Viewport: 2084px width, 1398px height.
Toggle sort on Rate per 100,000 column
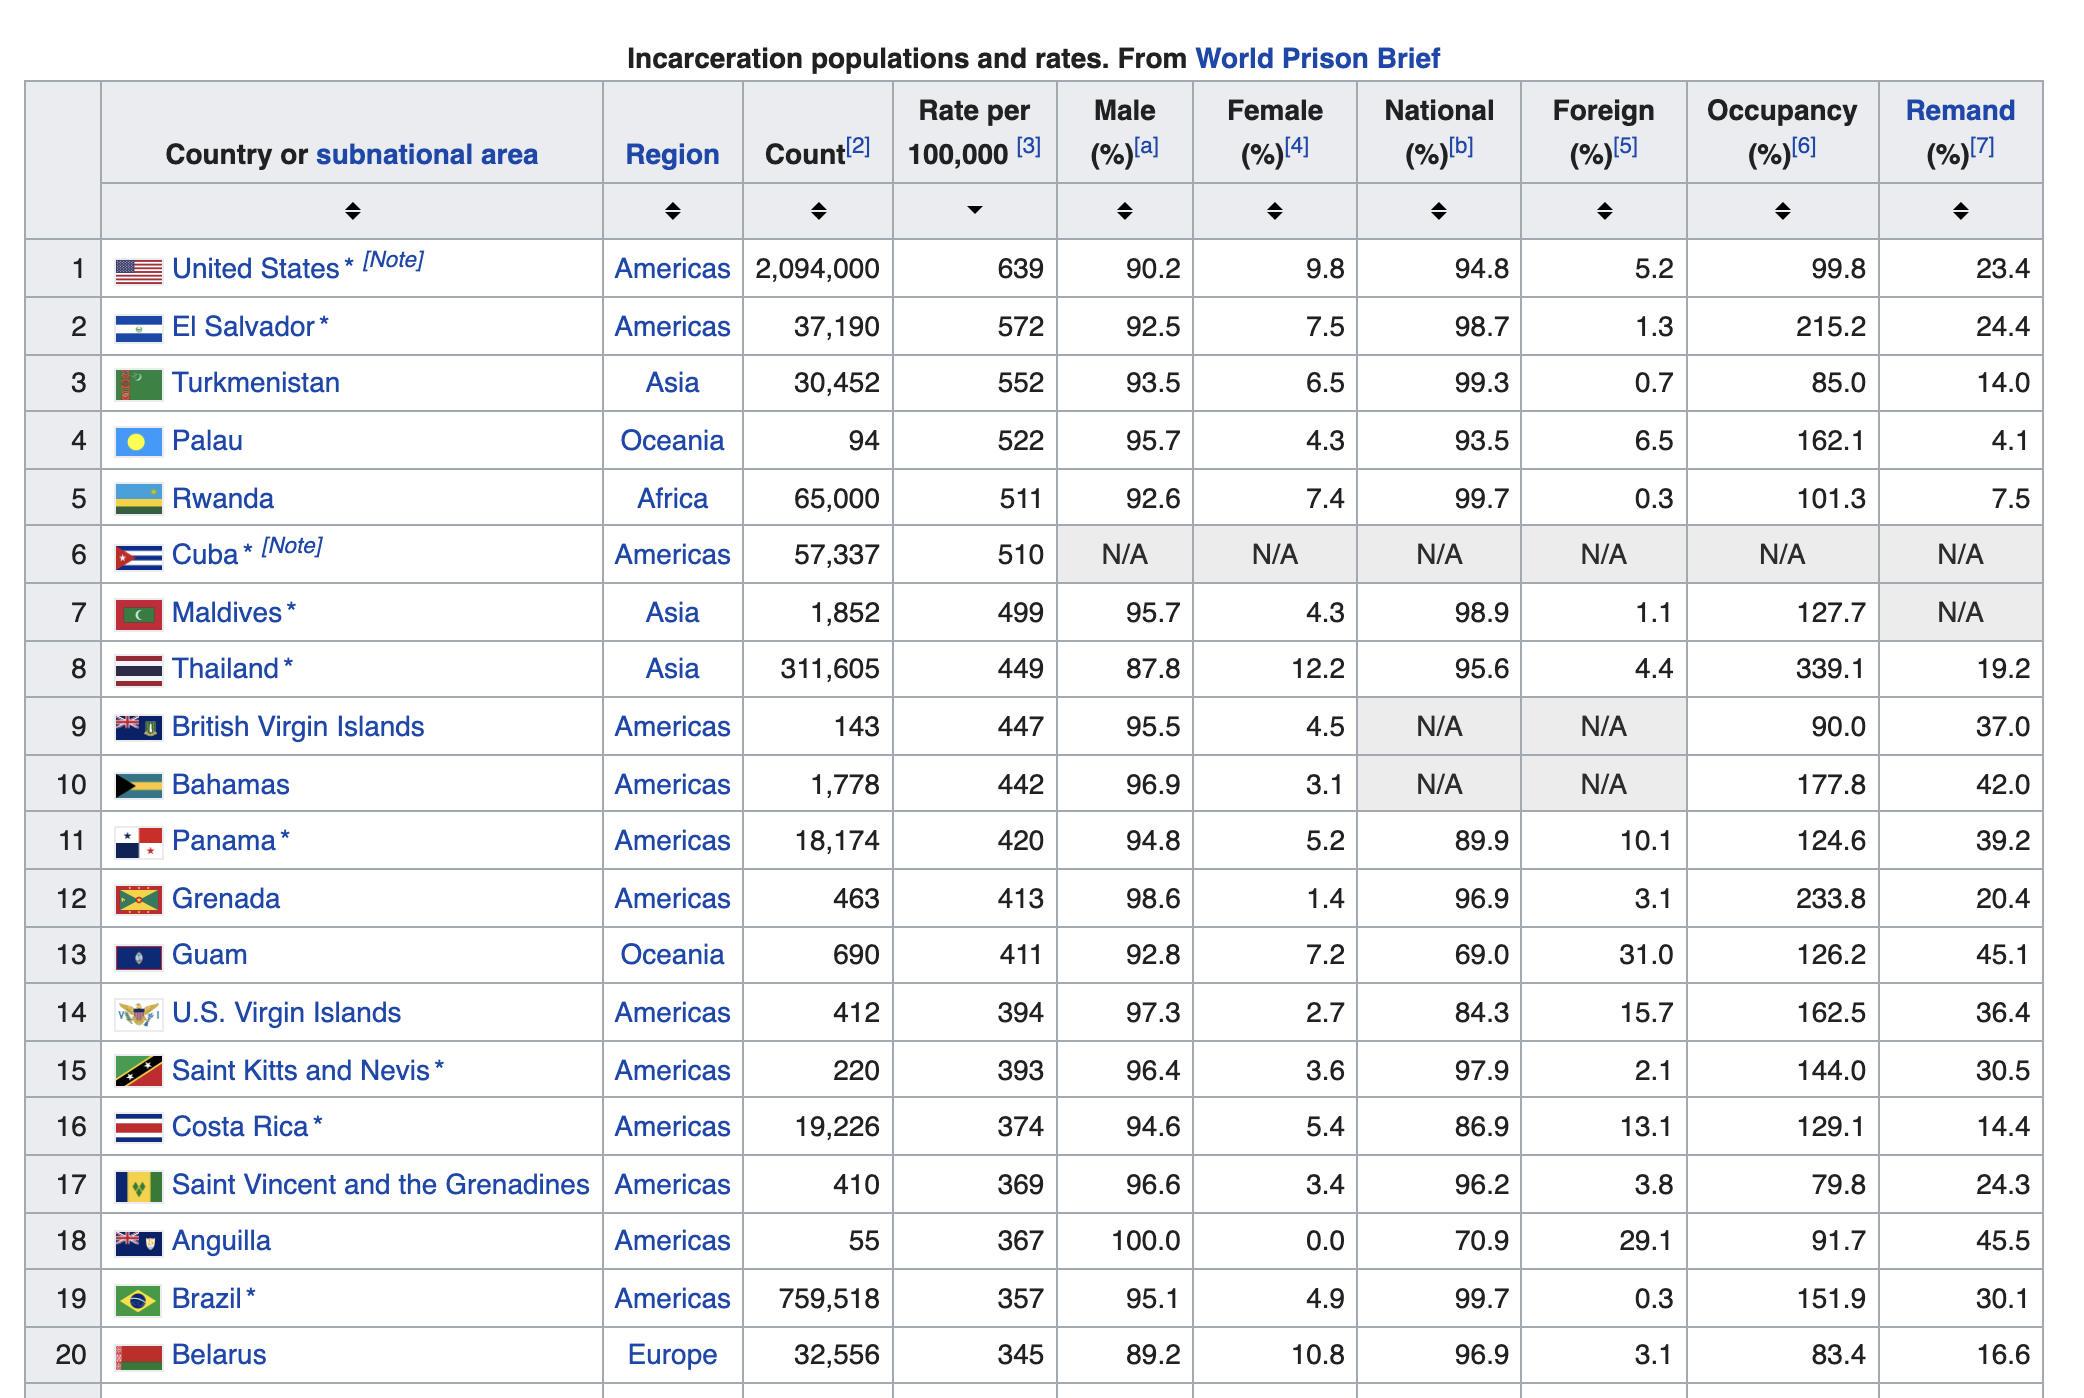974,211
